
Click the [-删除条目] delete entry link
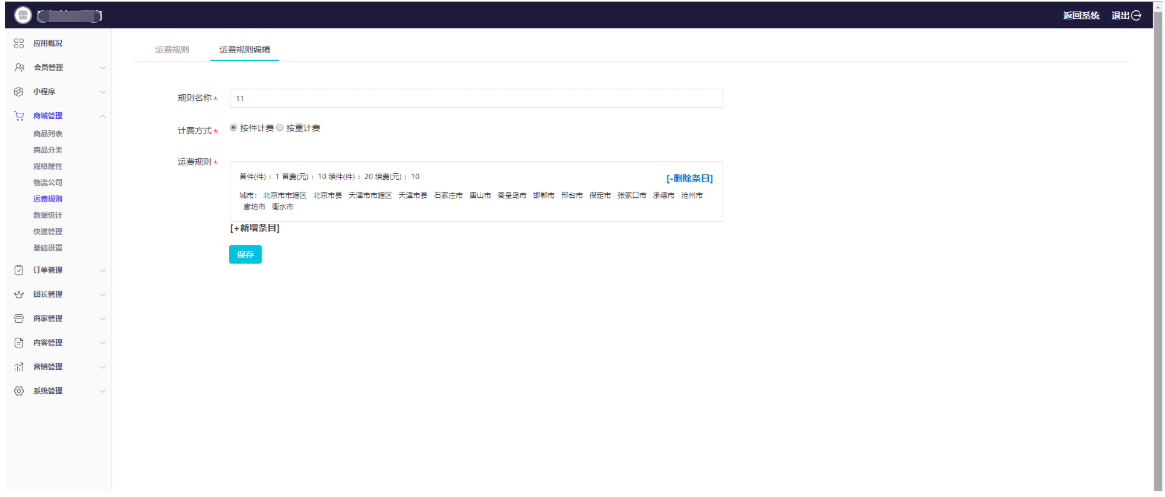click(689, 179)
